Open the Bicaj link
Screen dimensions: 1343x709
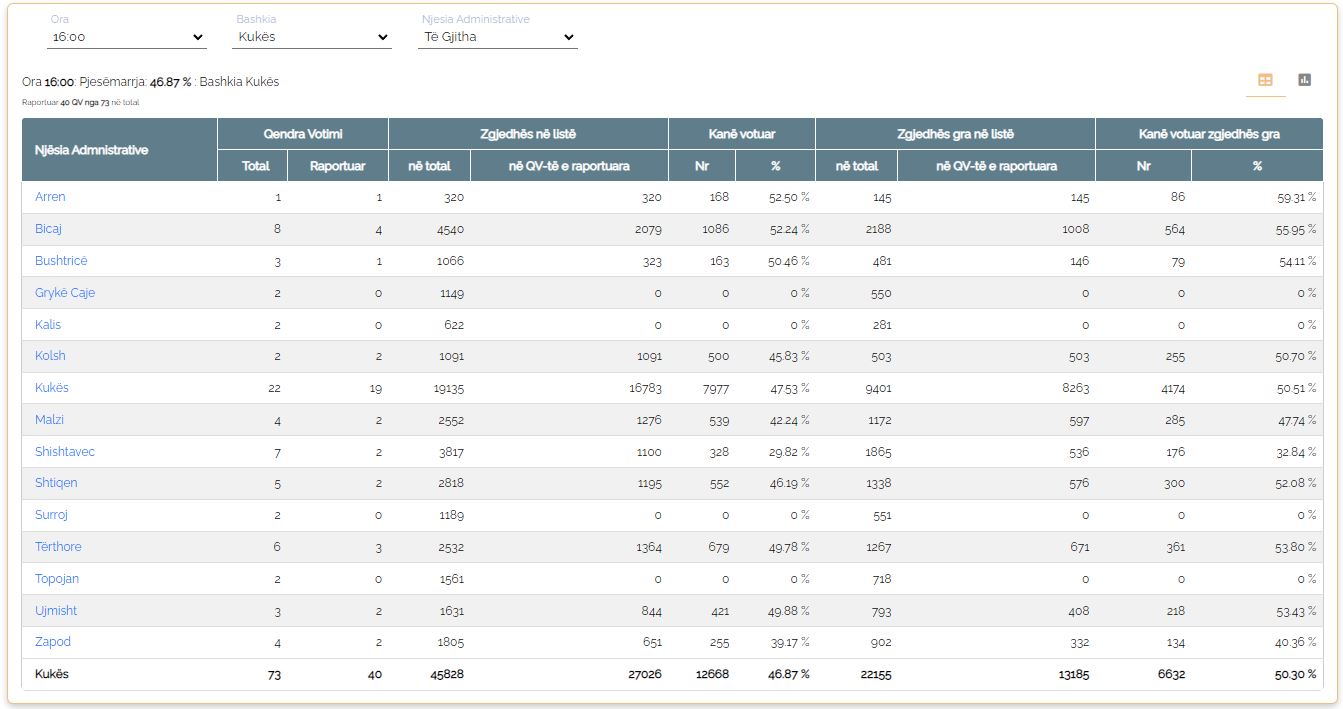coord(48,229)
